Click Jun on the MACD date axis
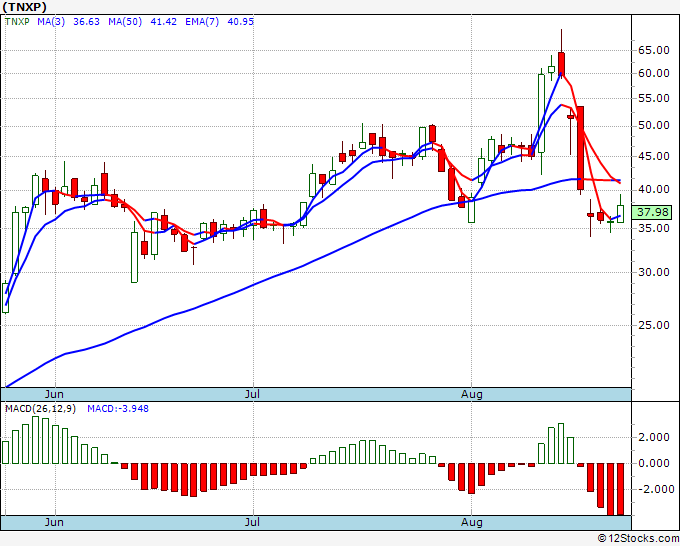 coord(54,522)
